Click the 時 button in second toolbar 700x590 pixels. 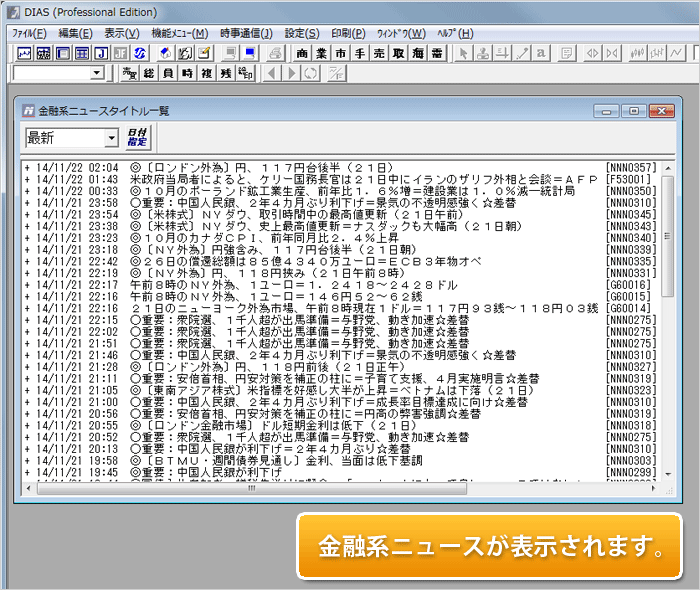tap(187, 73)
